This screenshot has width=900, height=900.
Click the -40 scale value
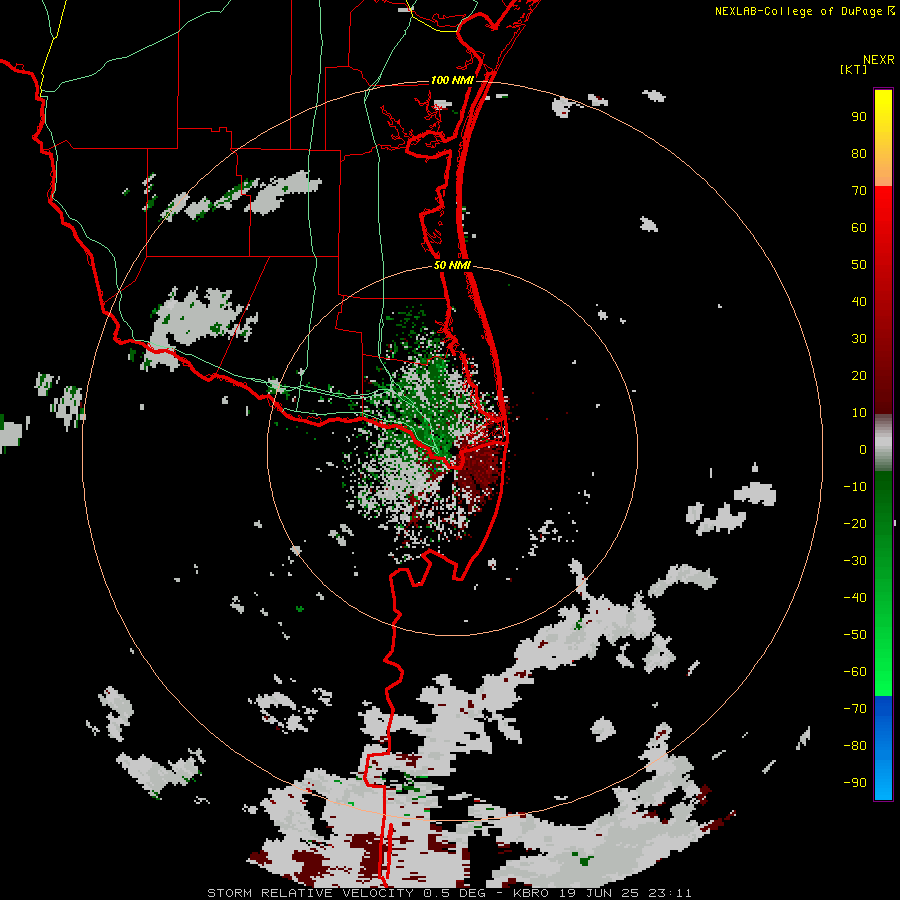click(855, 598)
